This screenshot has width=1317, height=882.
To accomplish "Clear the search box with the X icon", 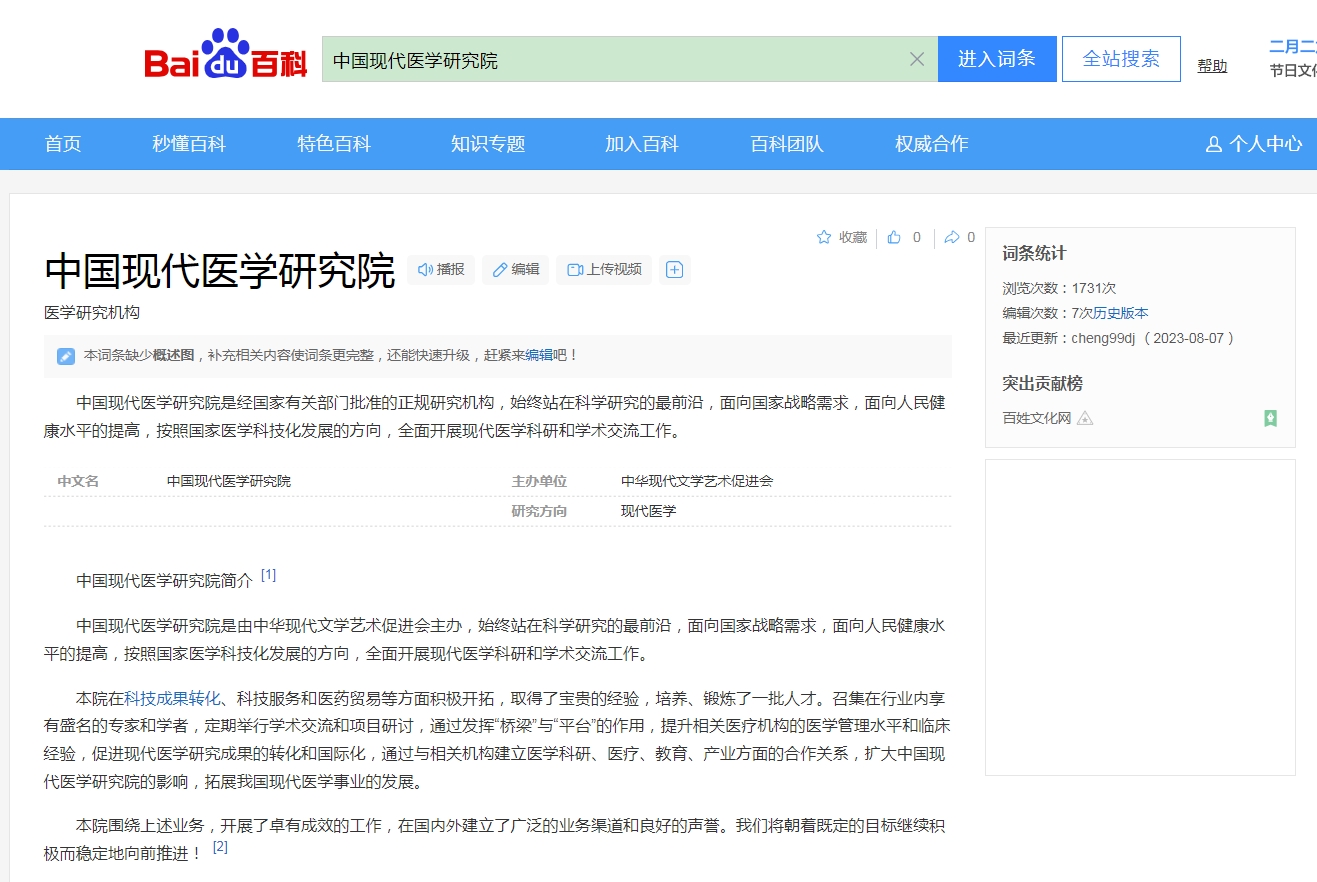I will (916, 59).
